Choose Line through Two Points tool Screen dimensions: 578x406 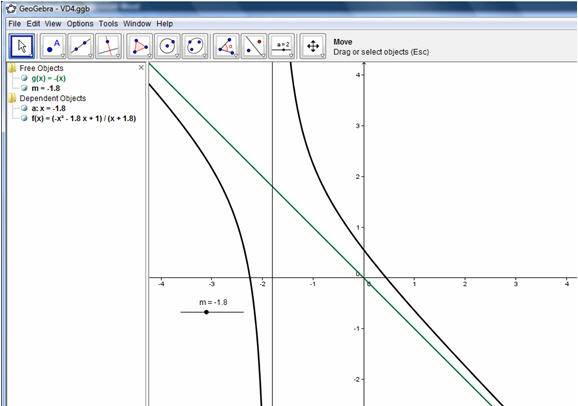(81, 46)
